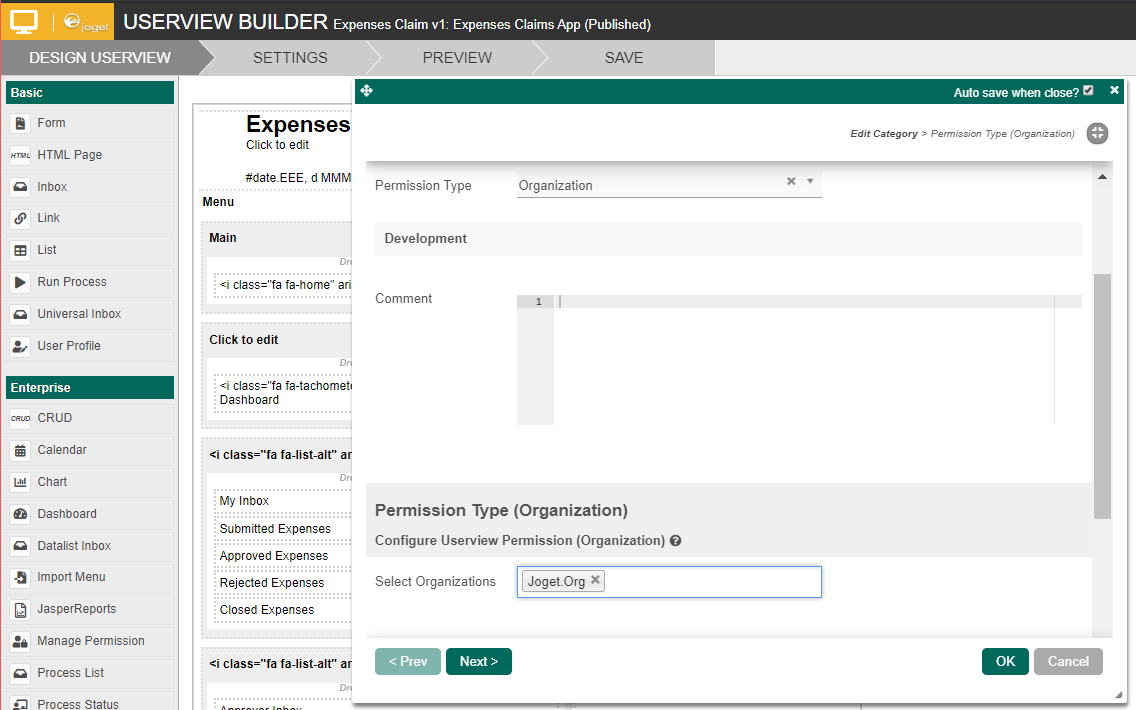Open the Permission Type dropdown arrow
Viewport: 1136px width, 710px height.
pos(810,182)
